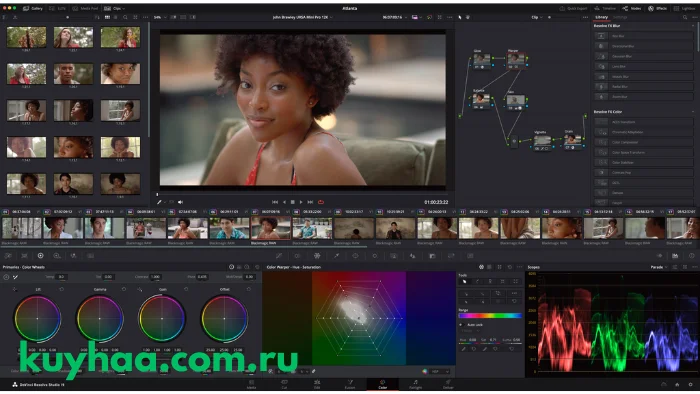Click the Color Warper palette icon
The width and height of the screenshot is (700, 394).
317,256
